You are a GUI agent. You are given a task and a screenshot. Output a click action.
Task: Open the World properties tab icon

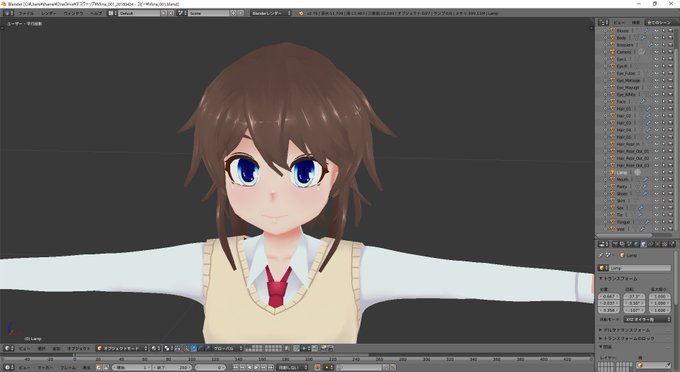pos(636,245)
